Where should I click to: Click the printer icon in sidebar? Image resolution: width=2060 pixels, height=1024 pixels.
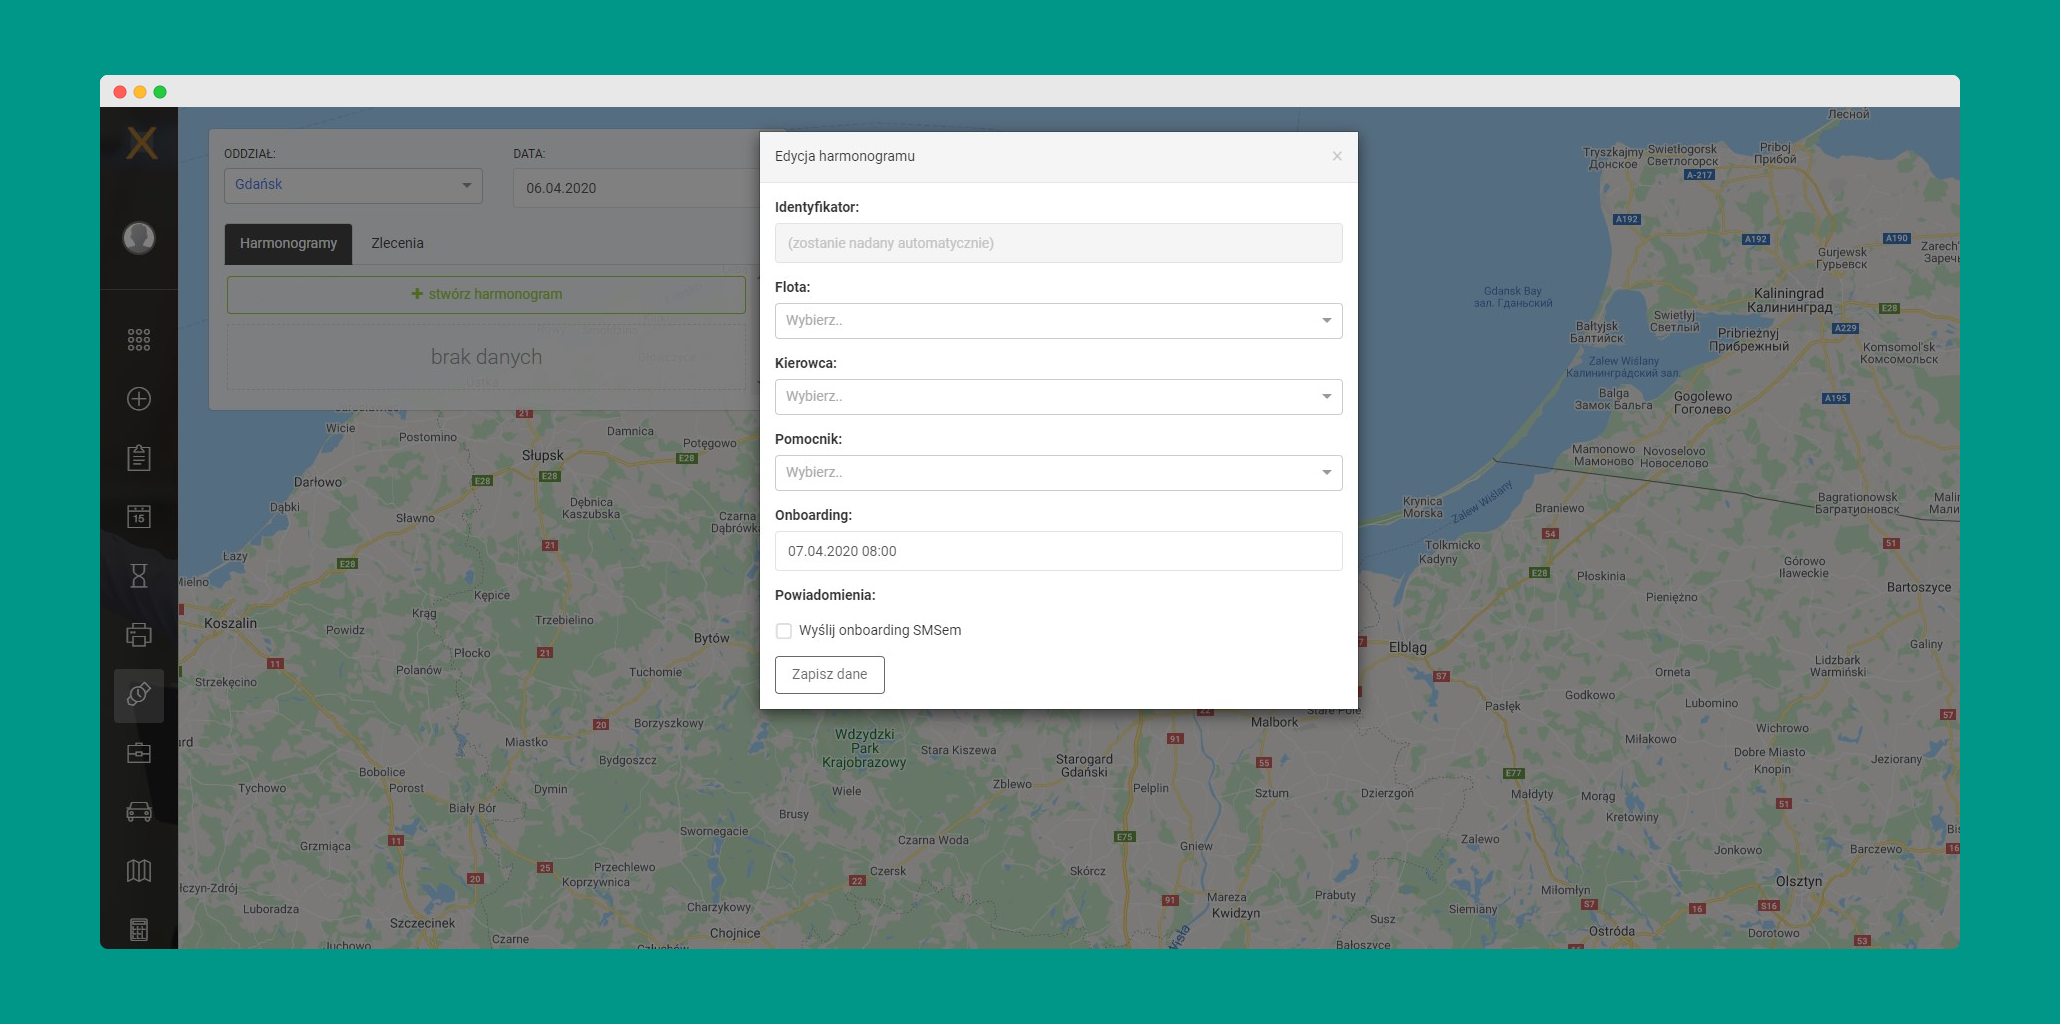click(139, 635)
